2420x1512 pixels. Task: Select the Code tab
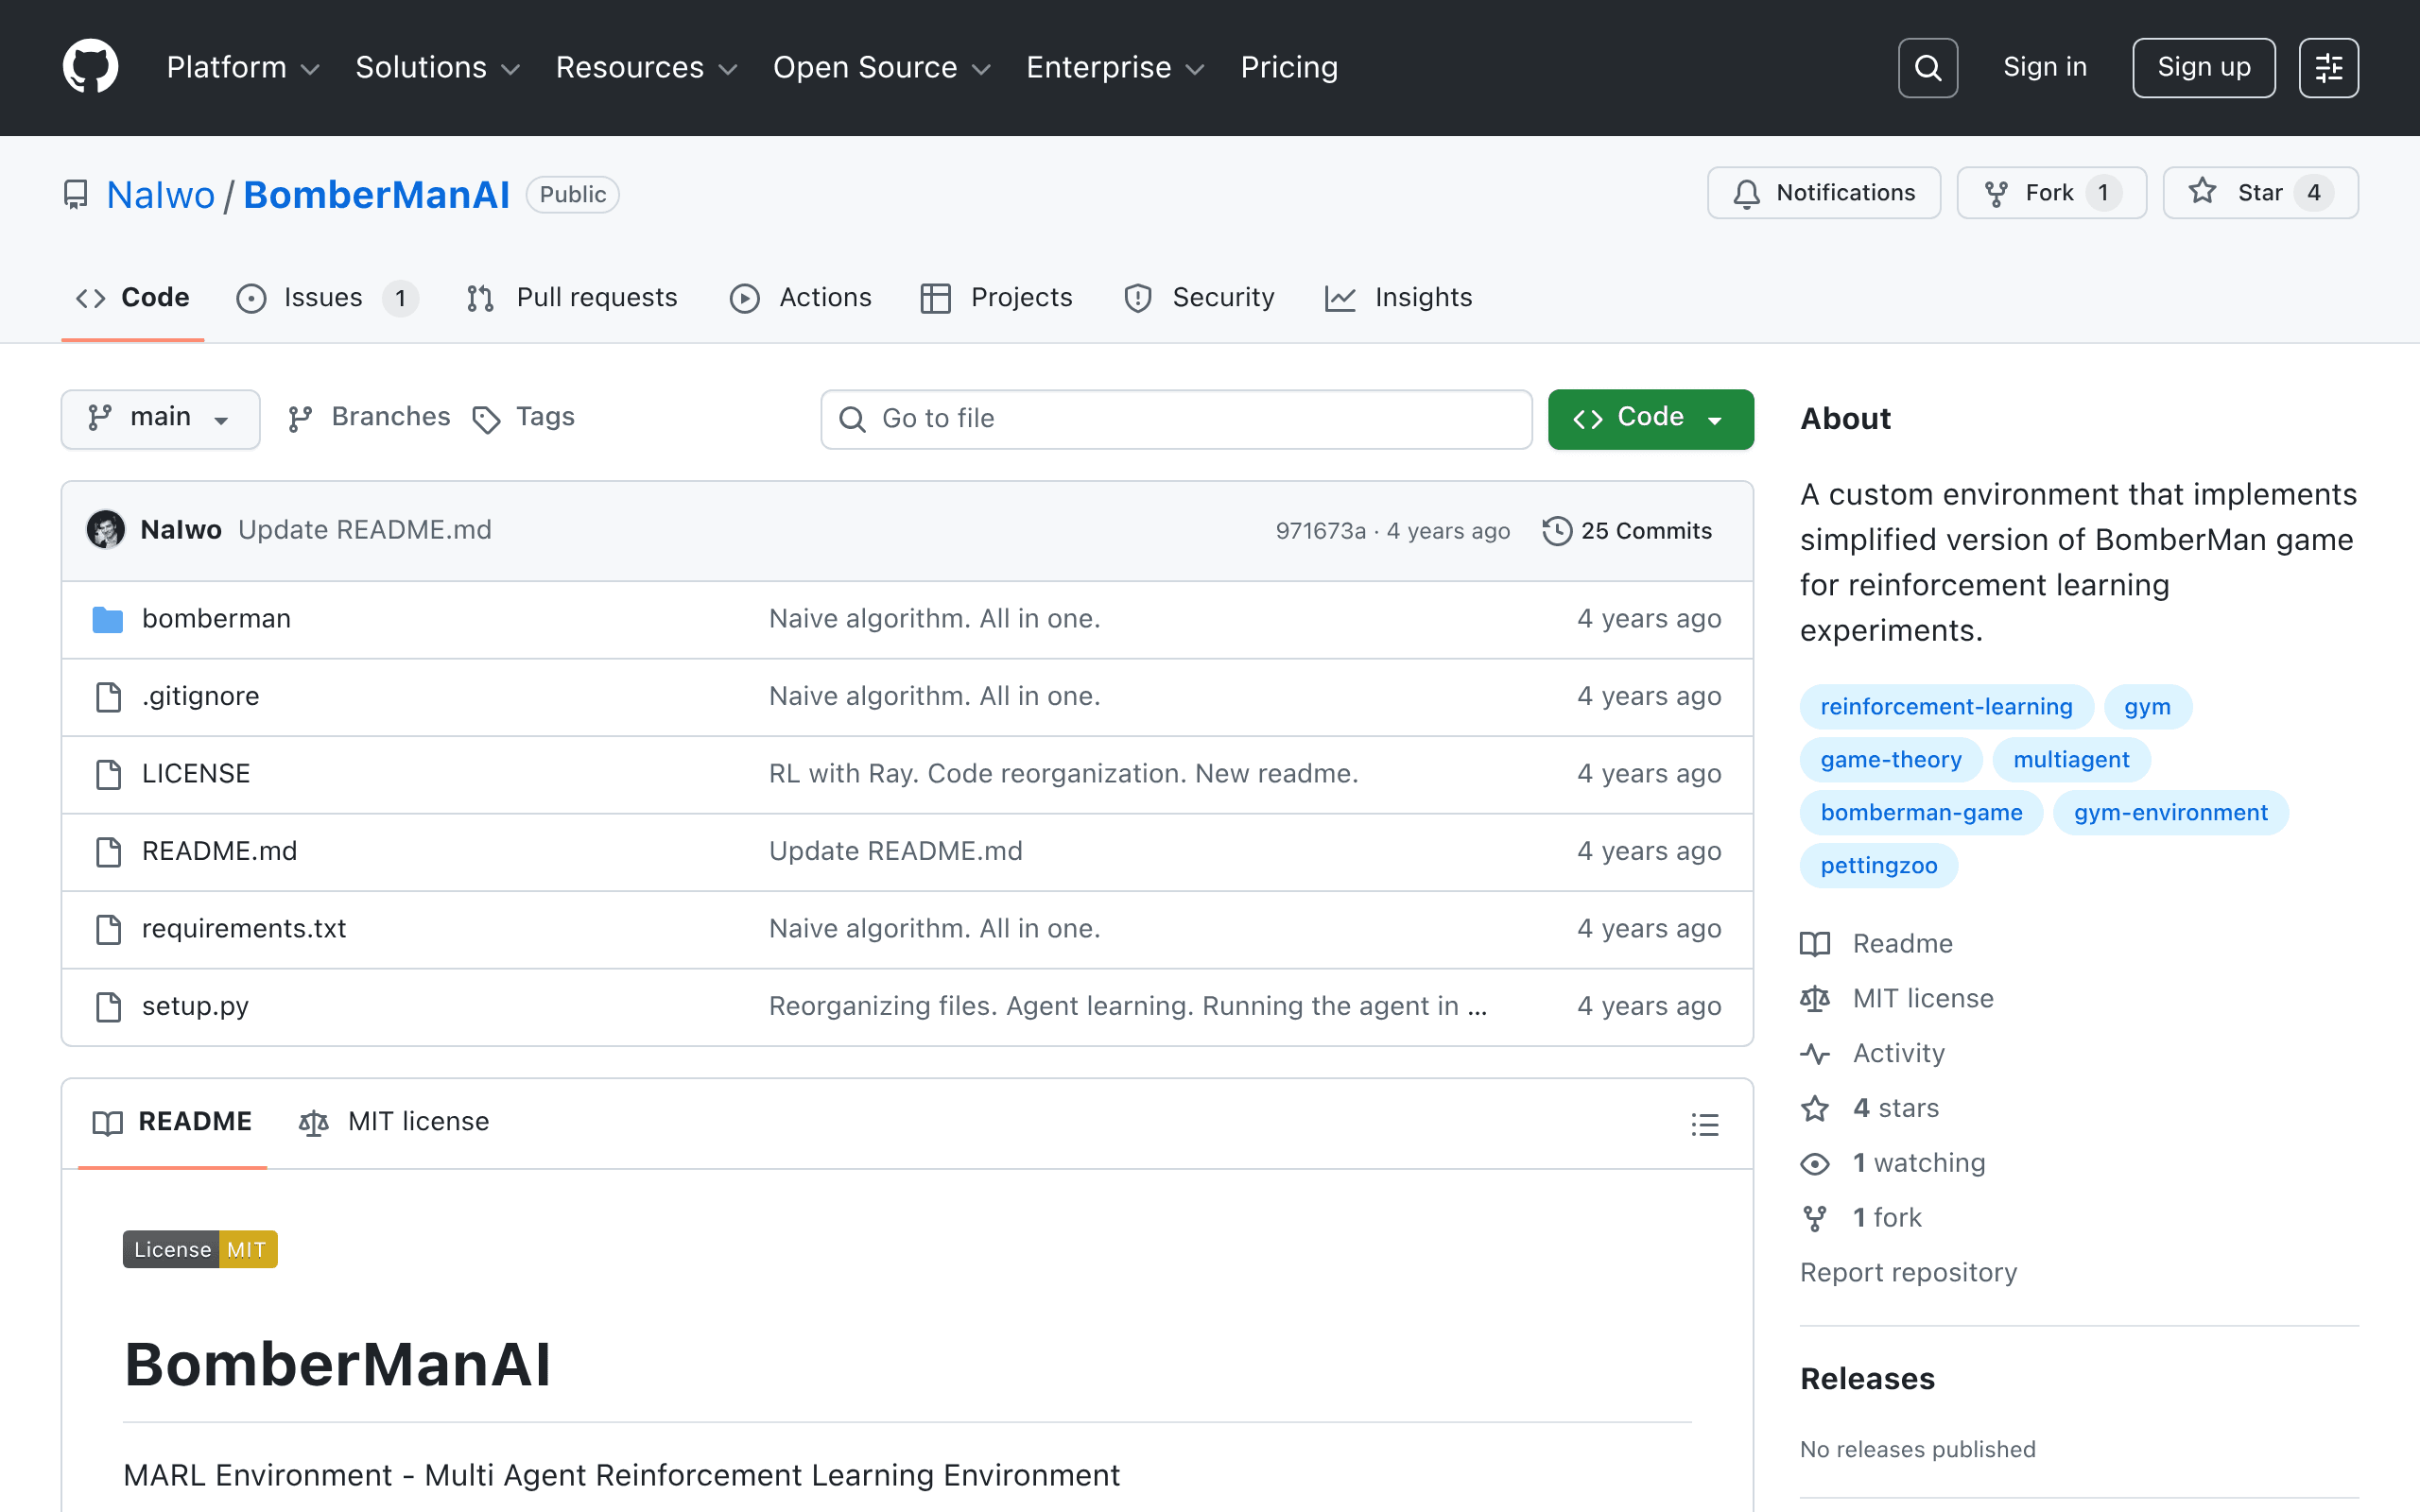point(133,298)
